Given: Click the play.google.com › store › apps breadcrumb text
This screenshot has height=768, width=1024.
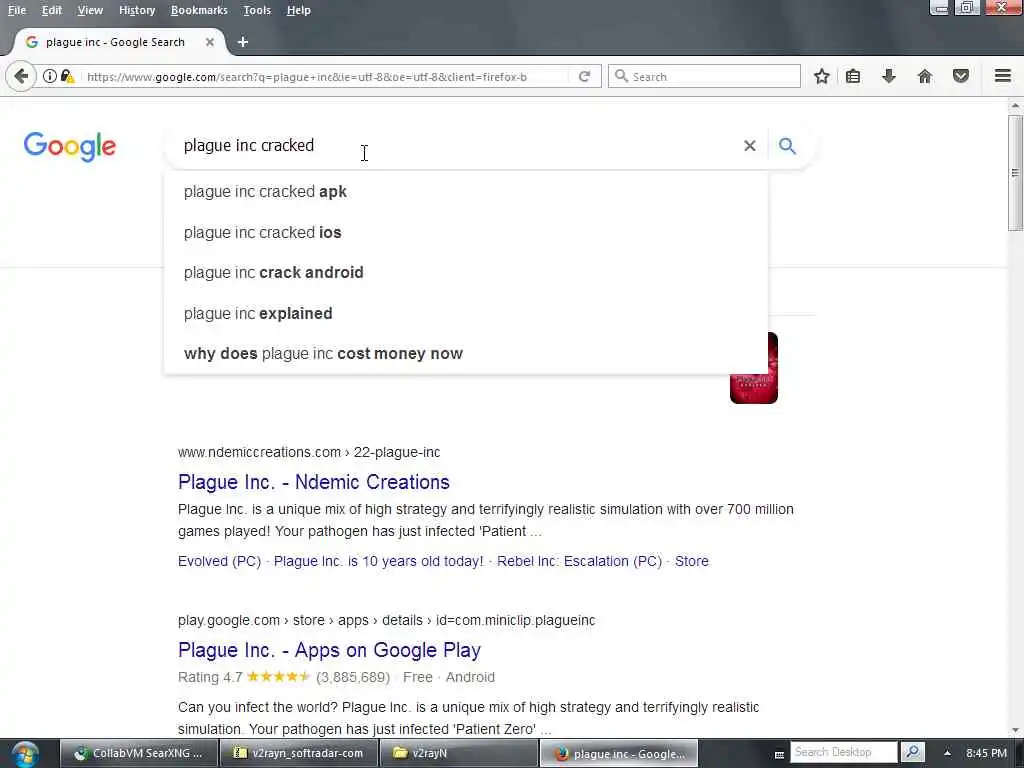Looking at the screenshot, I should tap(387, 620).
